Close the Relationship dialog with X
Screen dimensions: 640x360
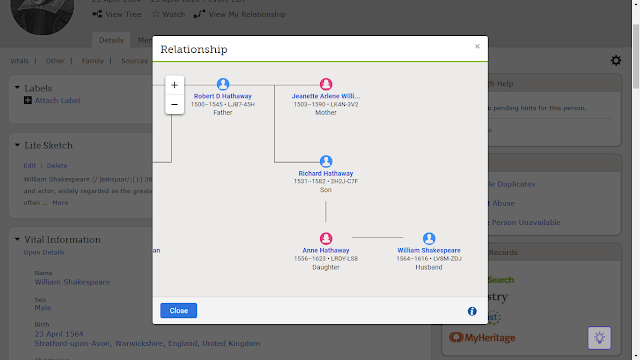click(477, 47)
